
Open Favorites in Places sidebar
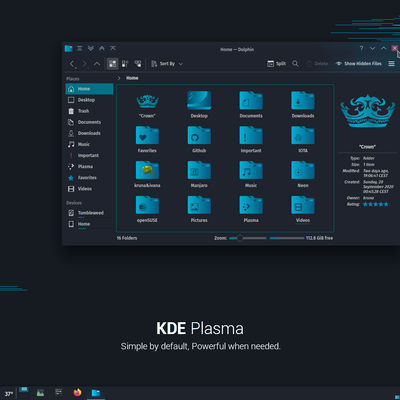(89, 178)
